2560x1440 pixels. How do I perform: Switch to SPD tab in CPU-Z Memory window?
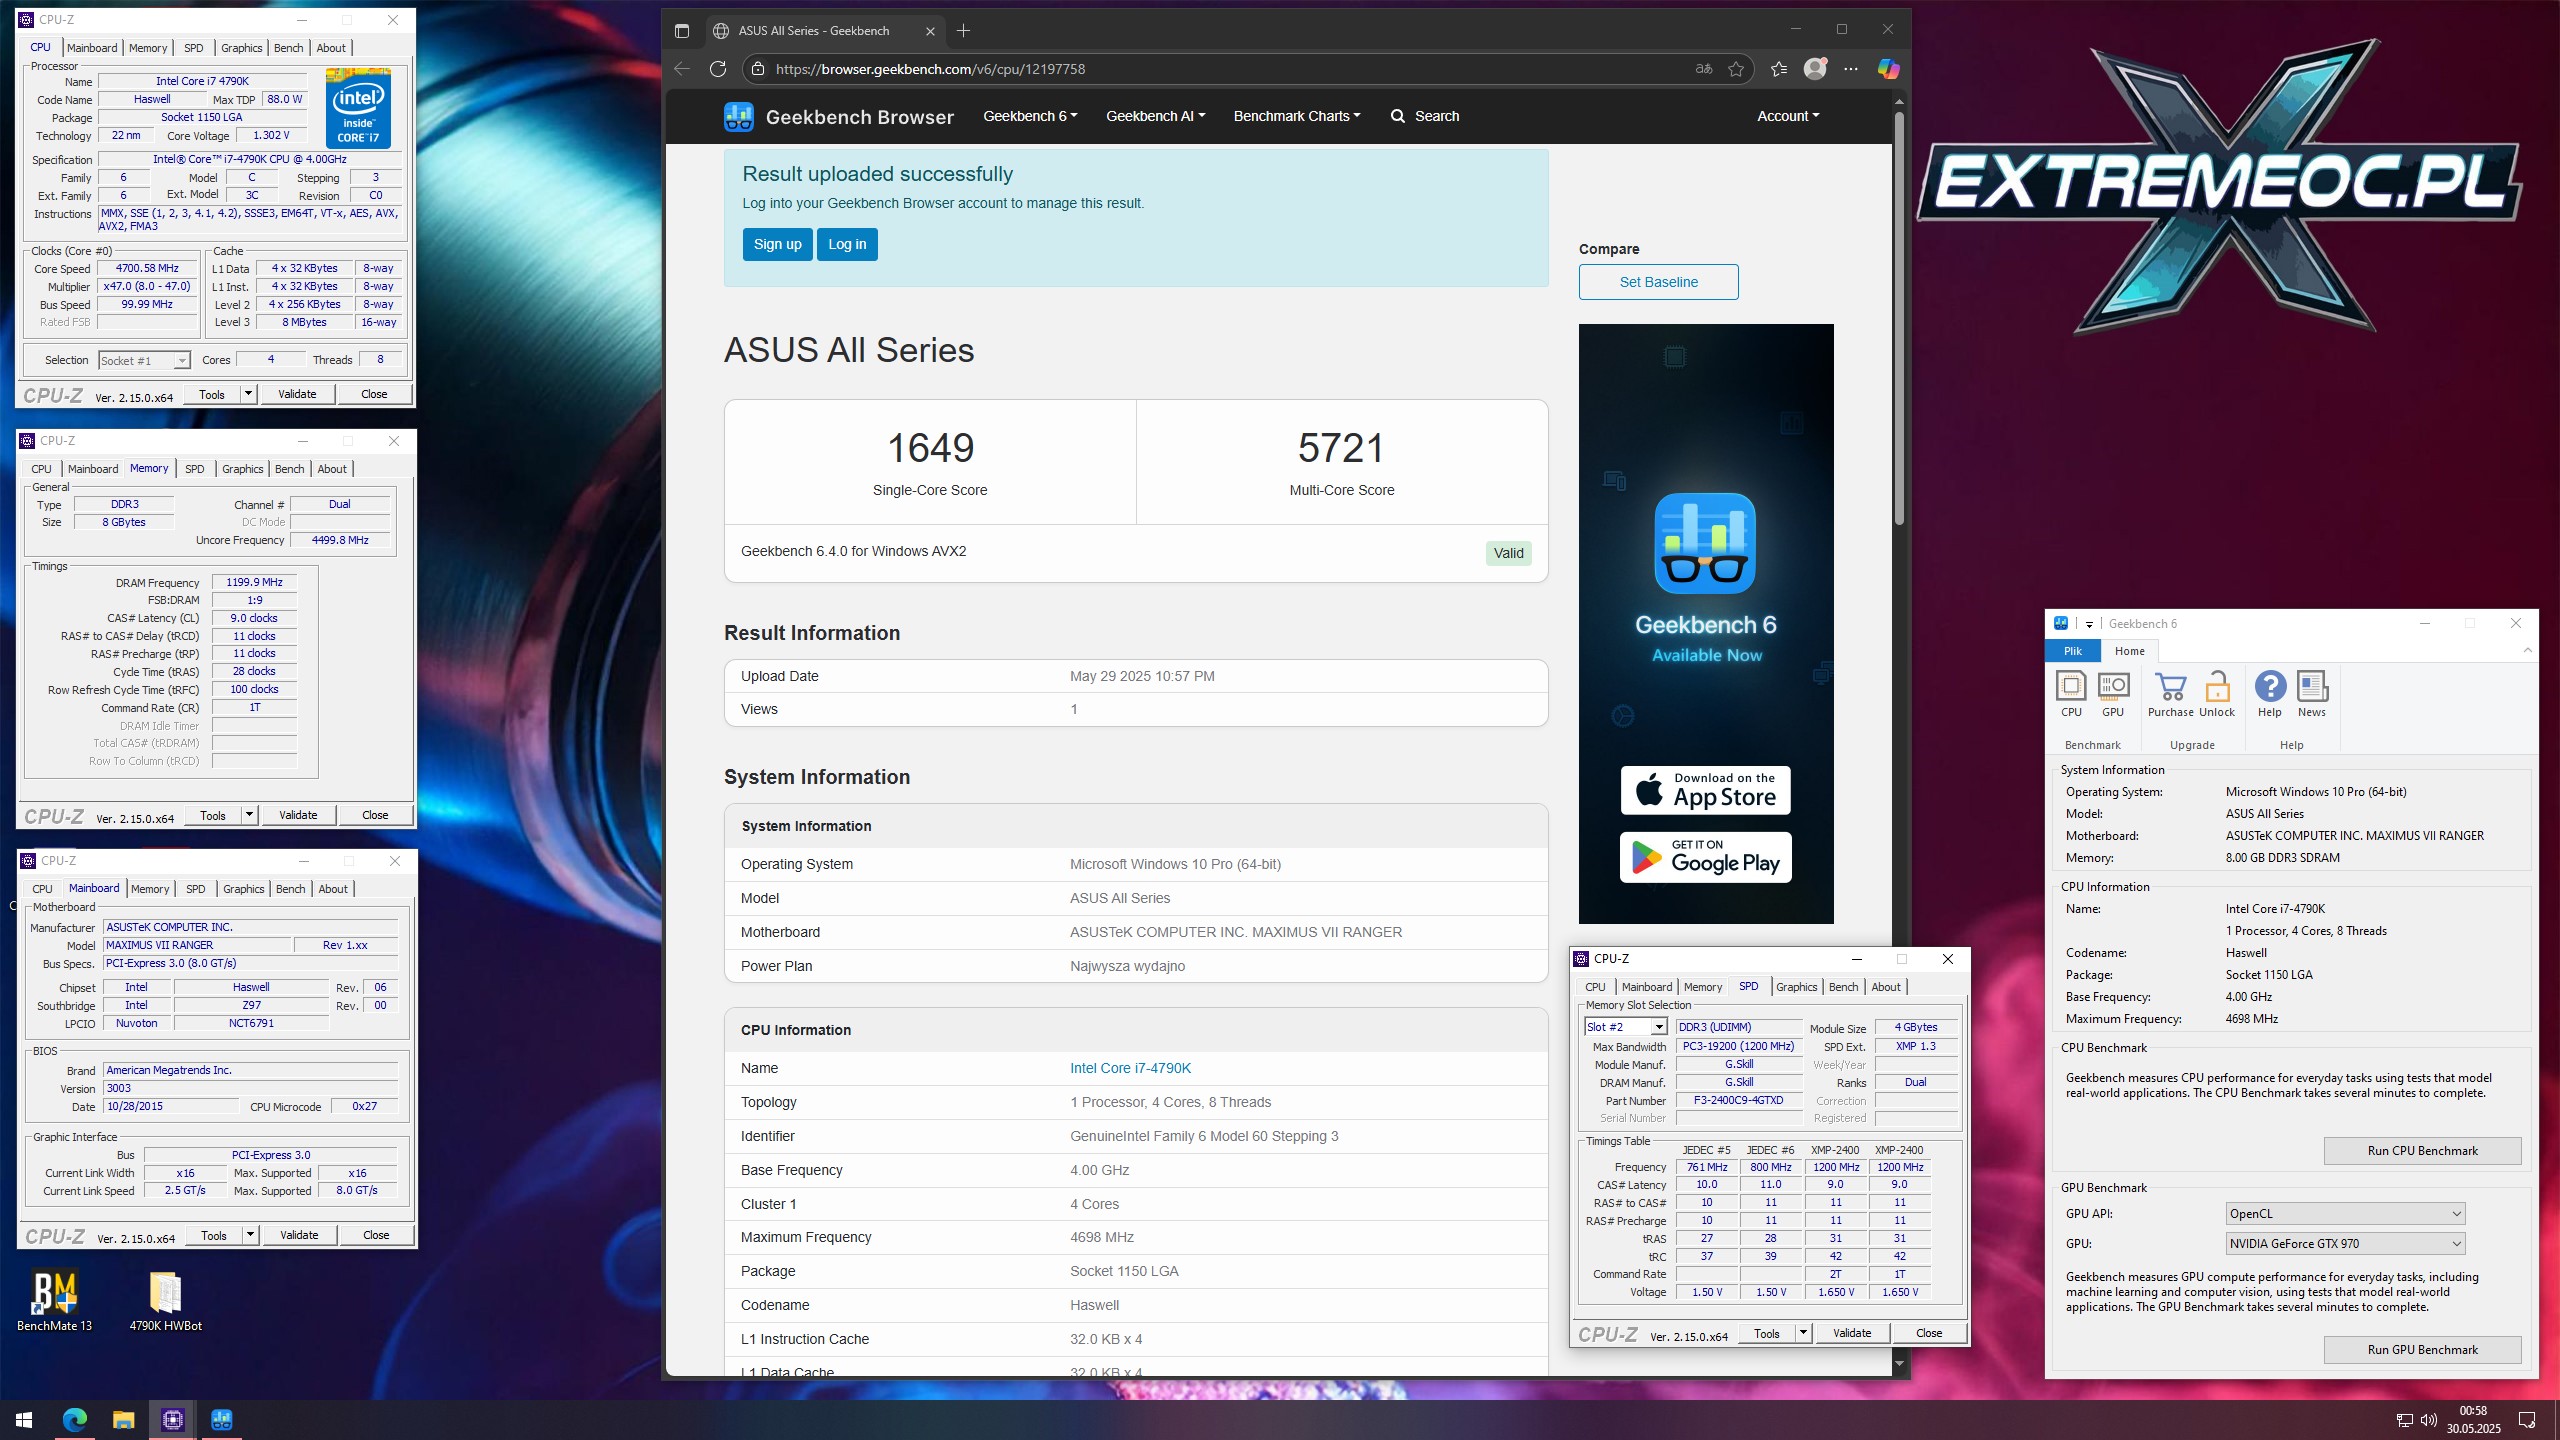195,469
